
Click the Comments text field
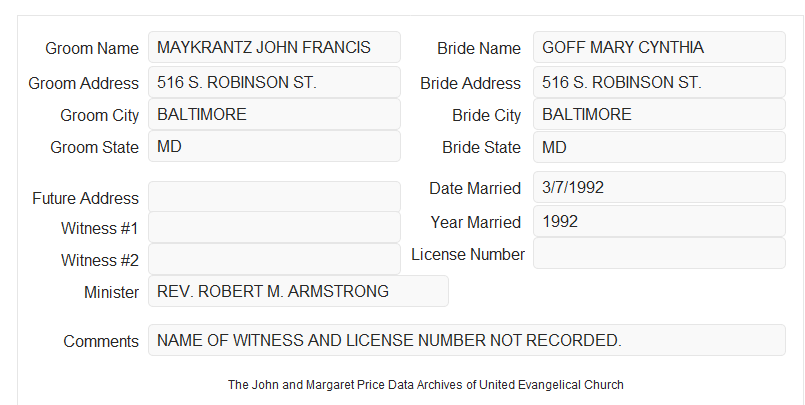tap(467, 340)
